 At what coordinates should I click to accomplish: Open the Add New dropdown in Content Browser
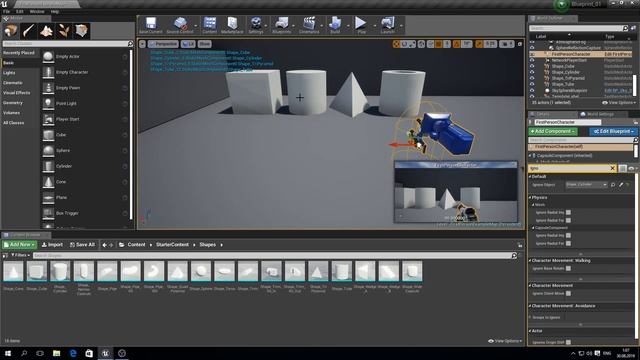click(x=19, y=244)
